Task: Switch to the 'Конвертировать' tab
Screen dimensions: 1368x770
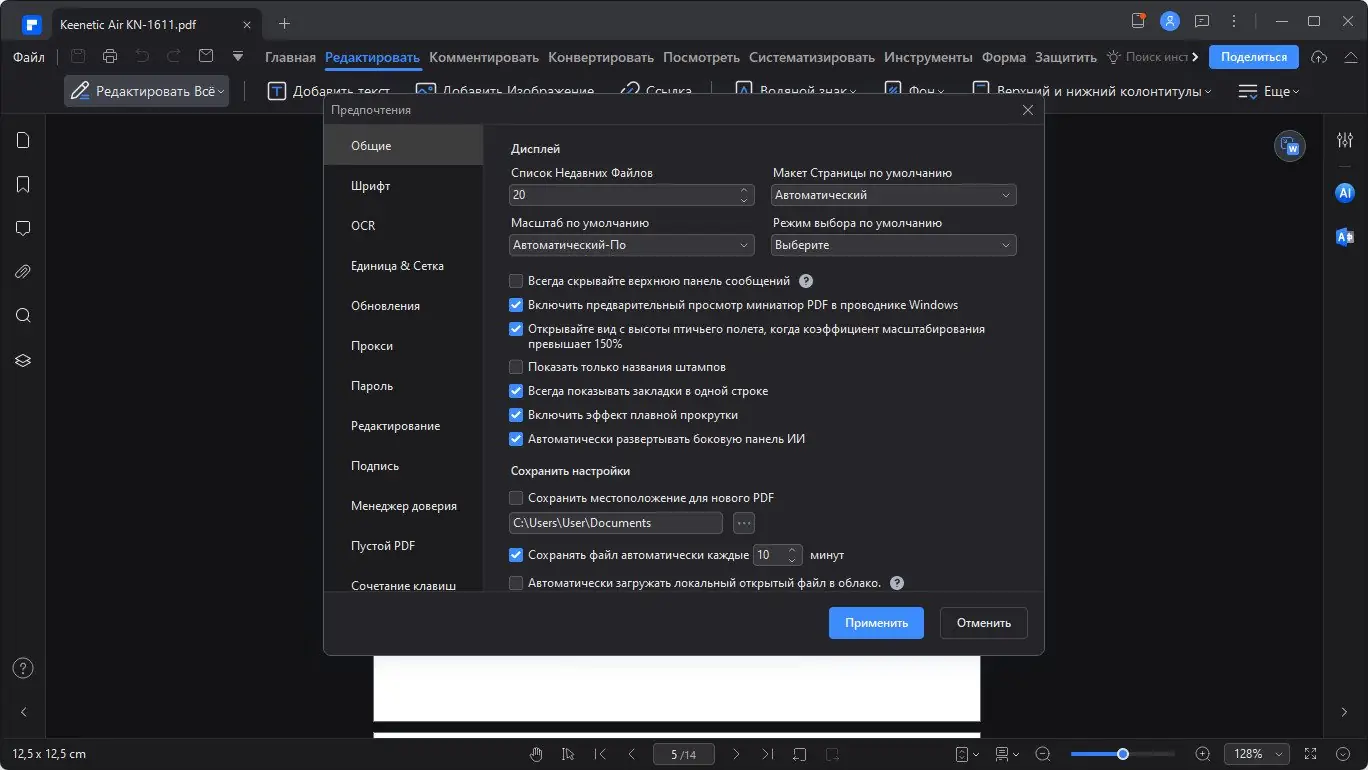Action: click(x=601, y=57)
